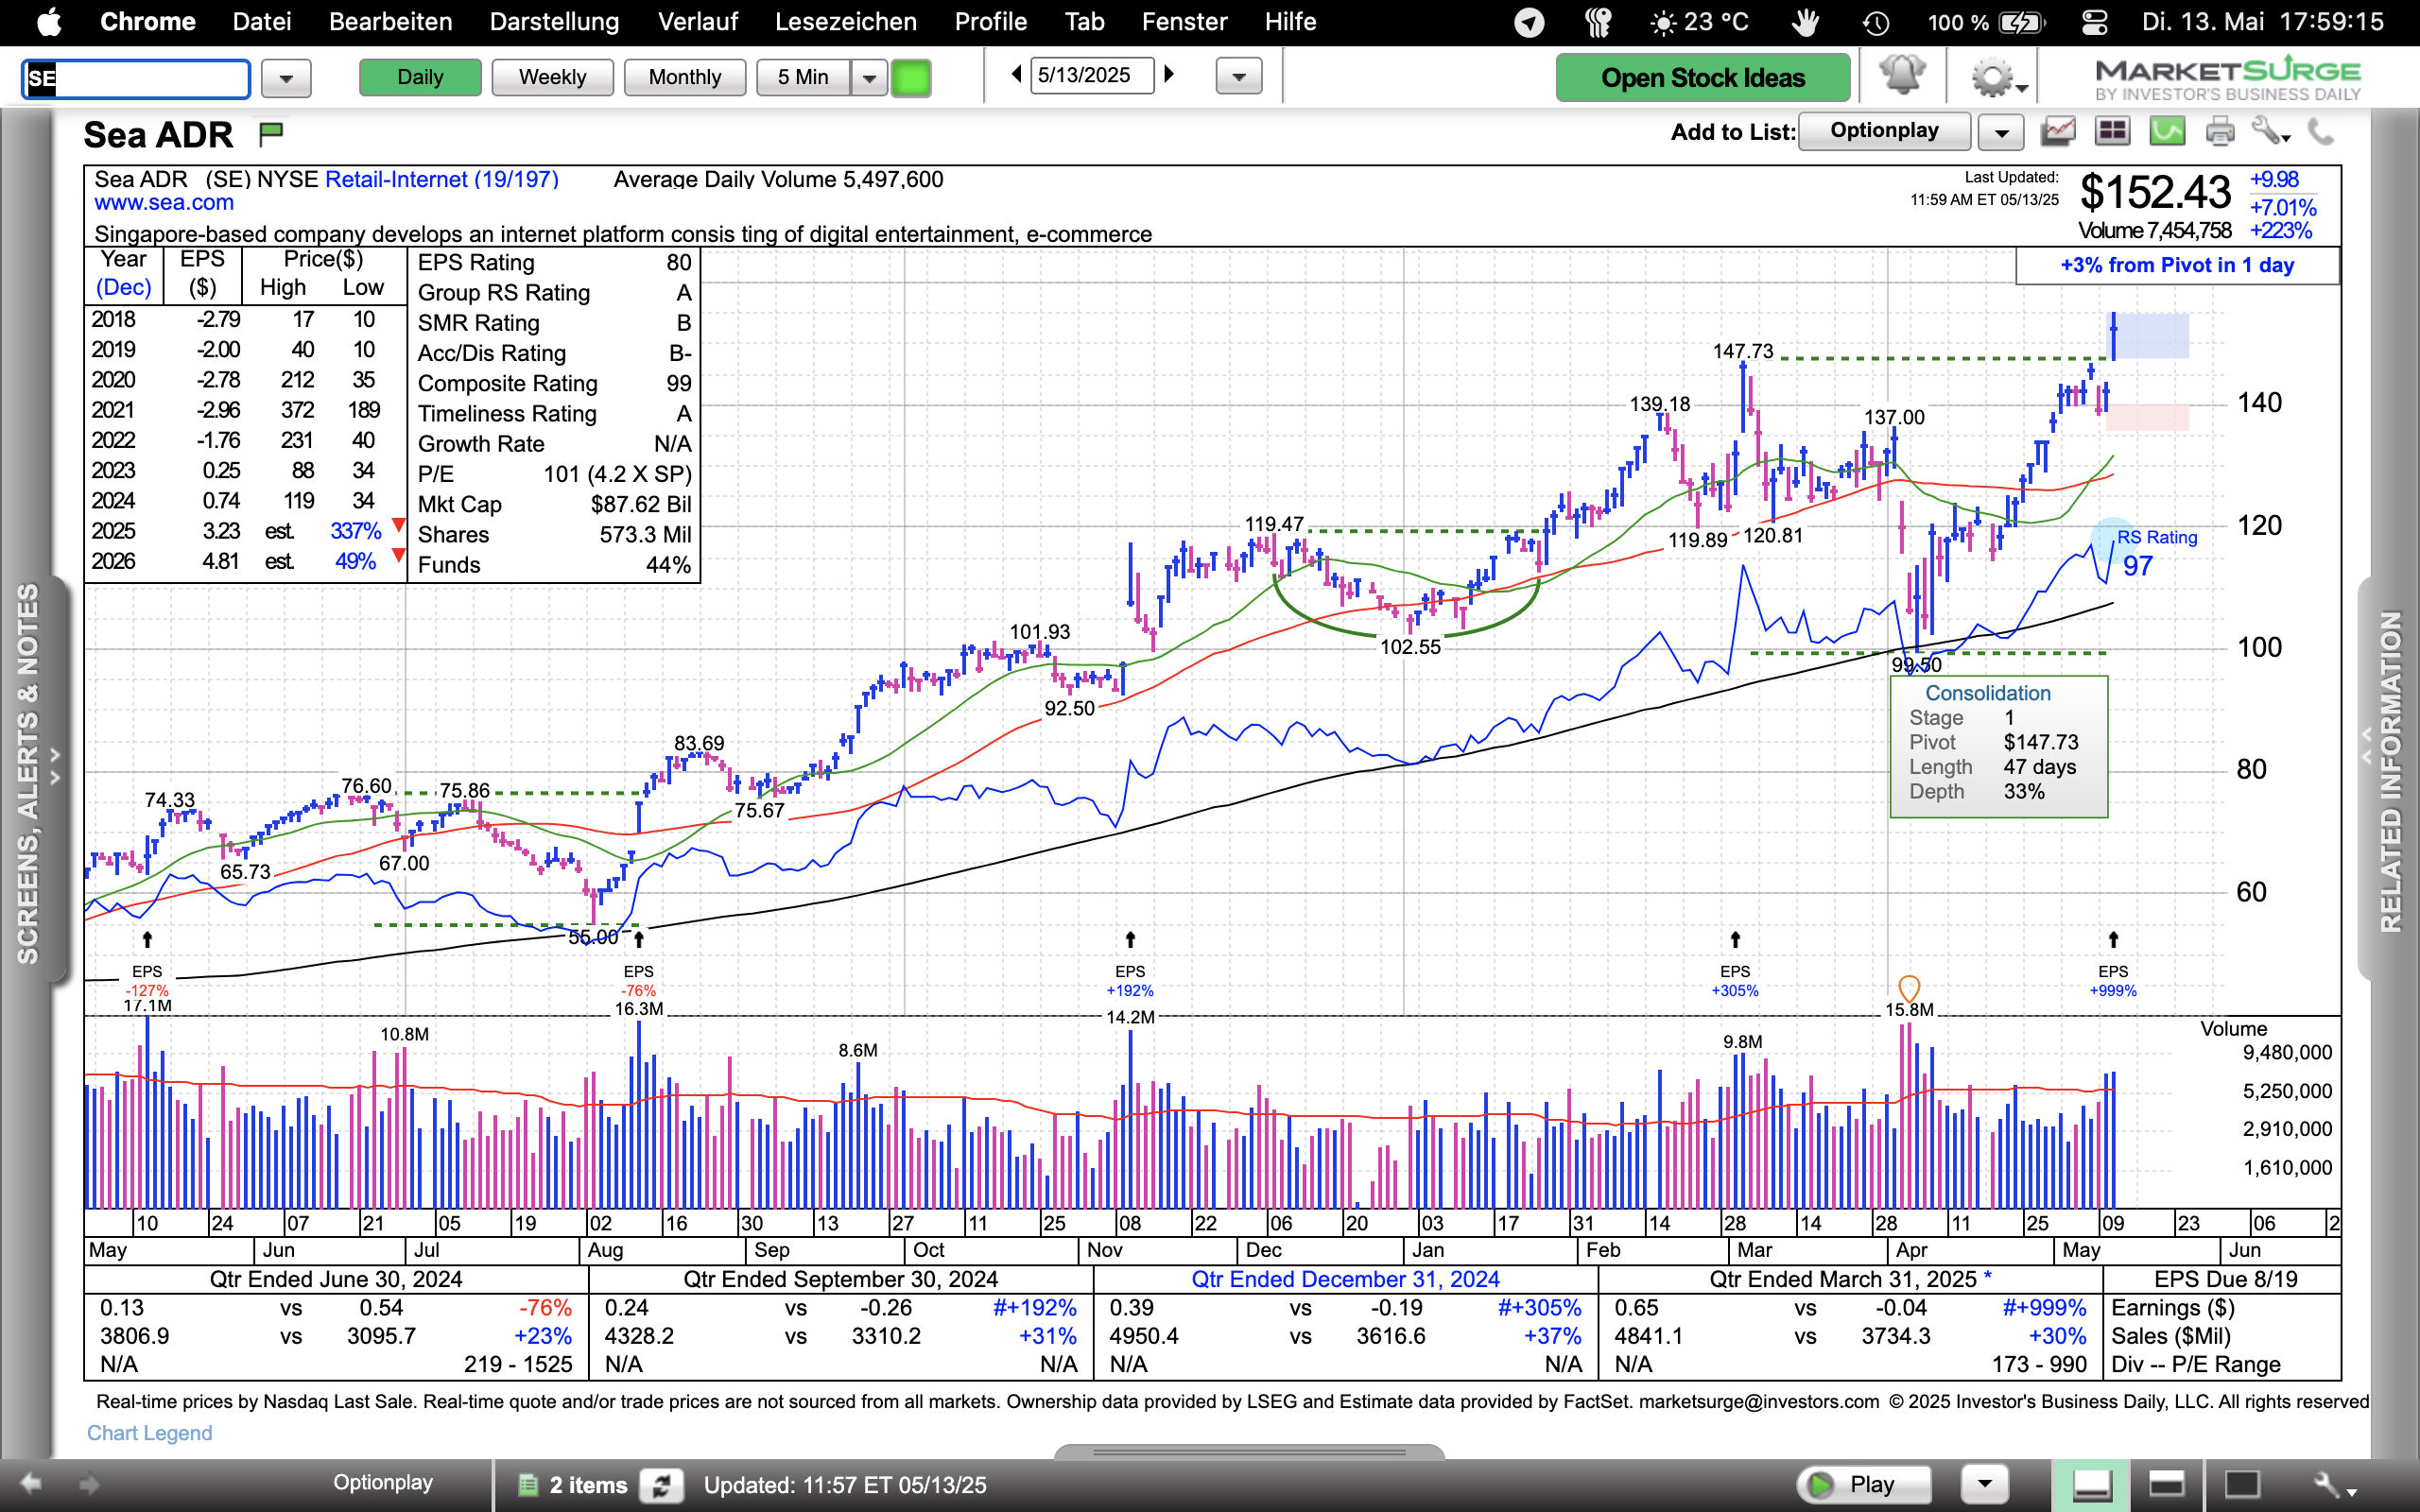This screenshot has width=2420, height=1512.
Task: Open the www.sea.com link
Action: [x=164, y=203]
